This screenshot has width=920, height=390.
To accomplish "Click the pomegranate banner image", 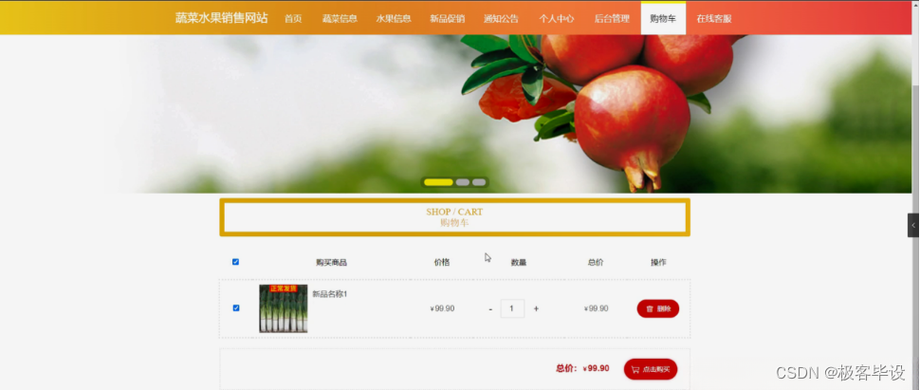I will pyautogui.click(x=455, y=114).
